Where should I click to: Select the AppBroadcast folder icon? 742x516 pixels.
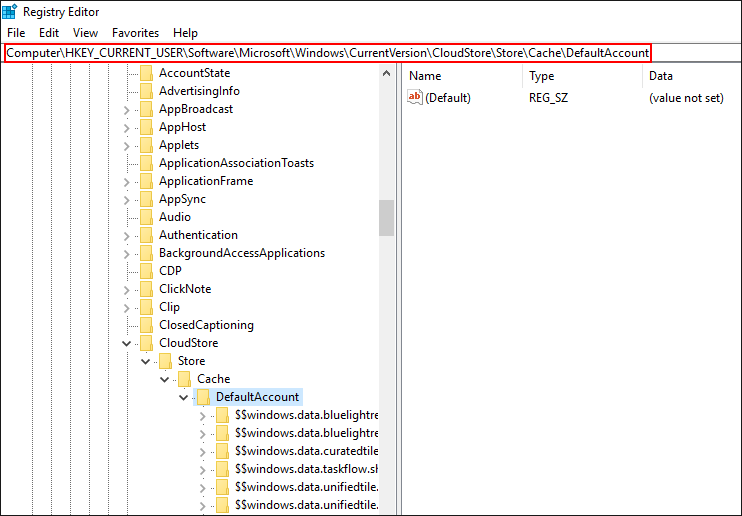pos(147,109)
